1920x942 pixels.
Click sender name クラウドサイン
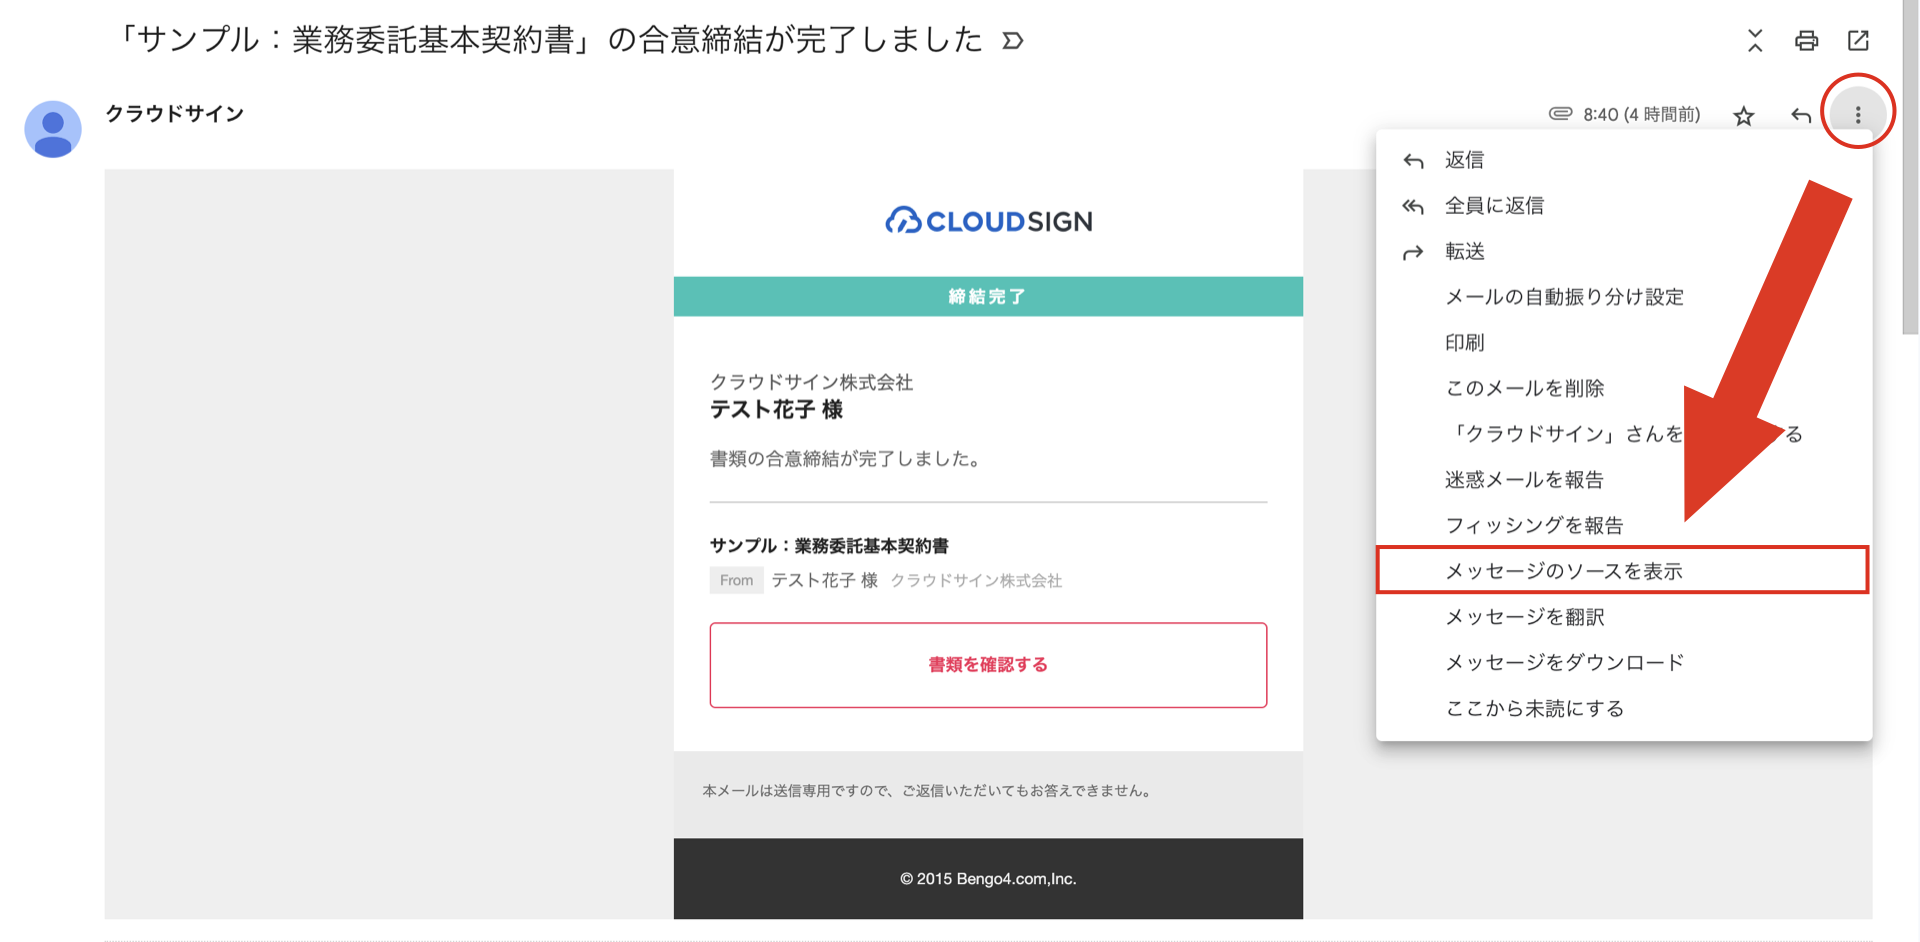175,114
